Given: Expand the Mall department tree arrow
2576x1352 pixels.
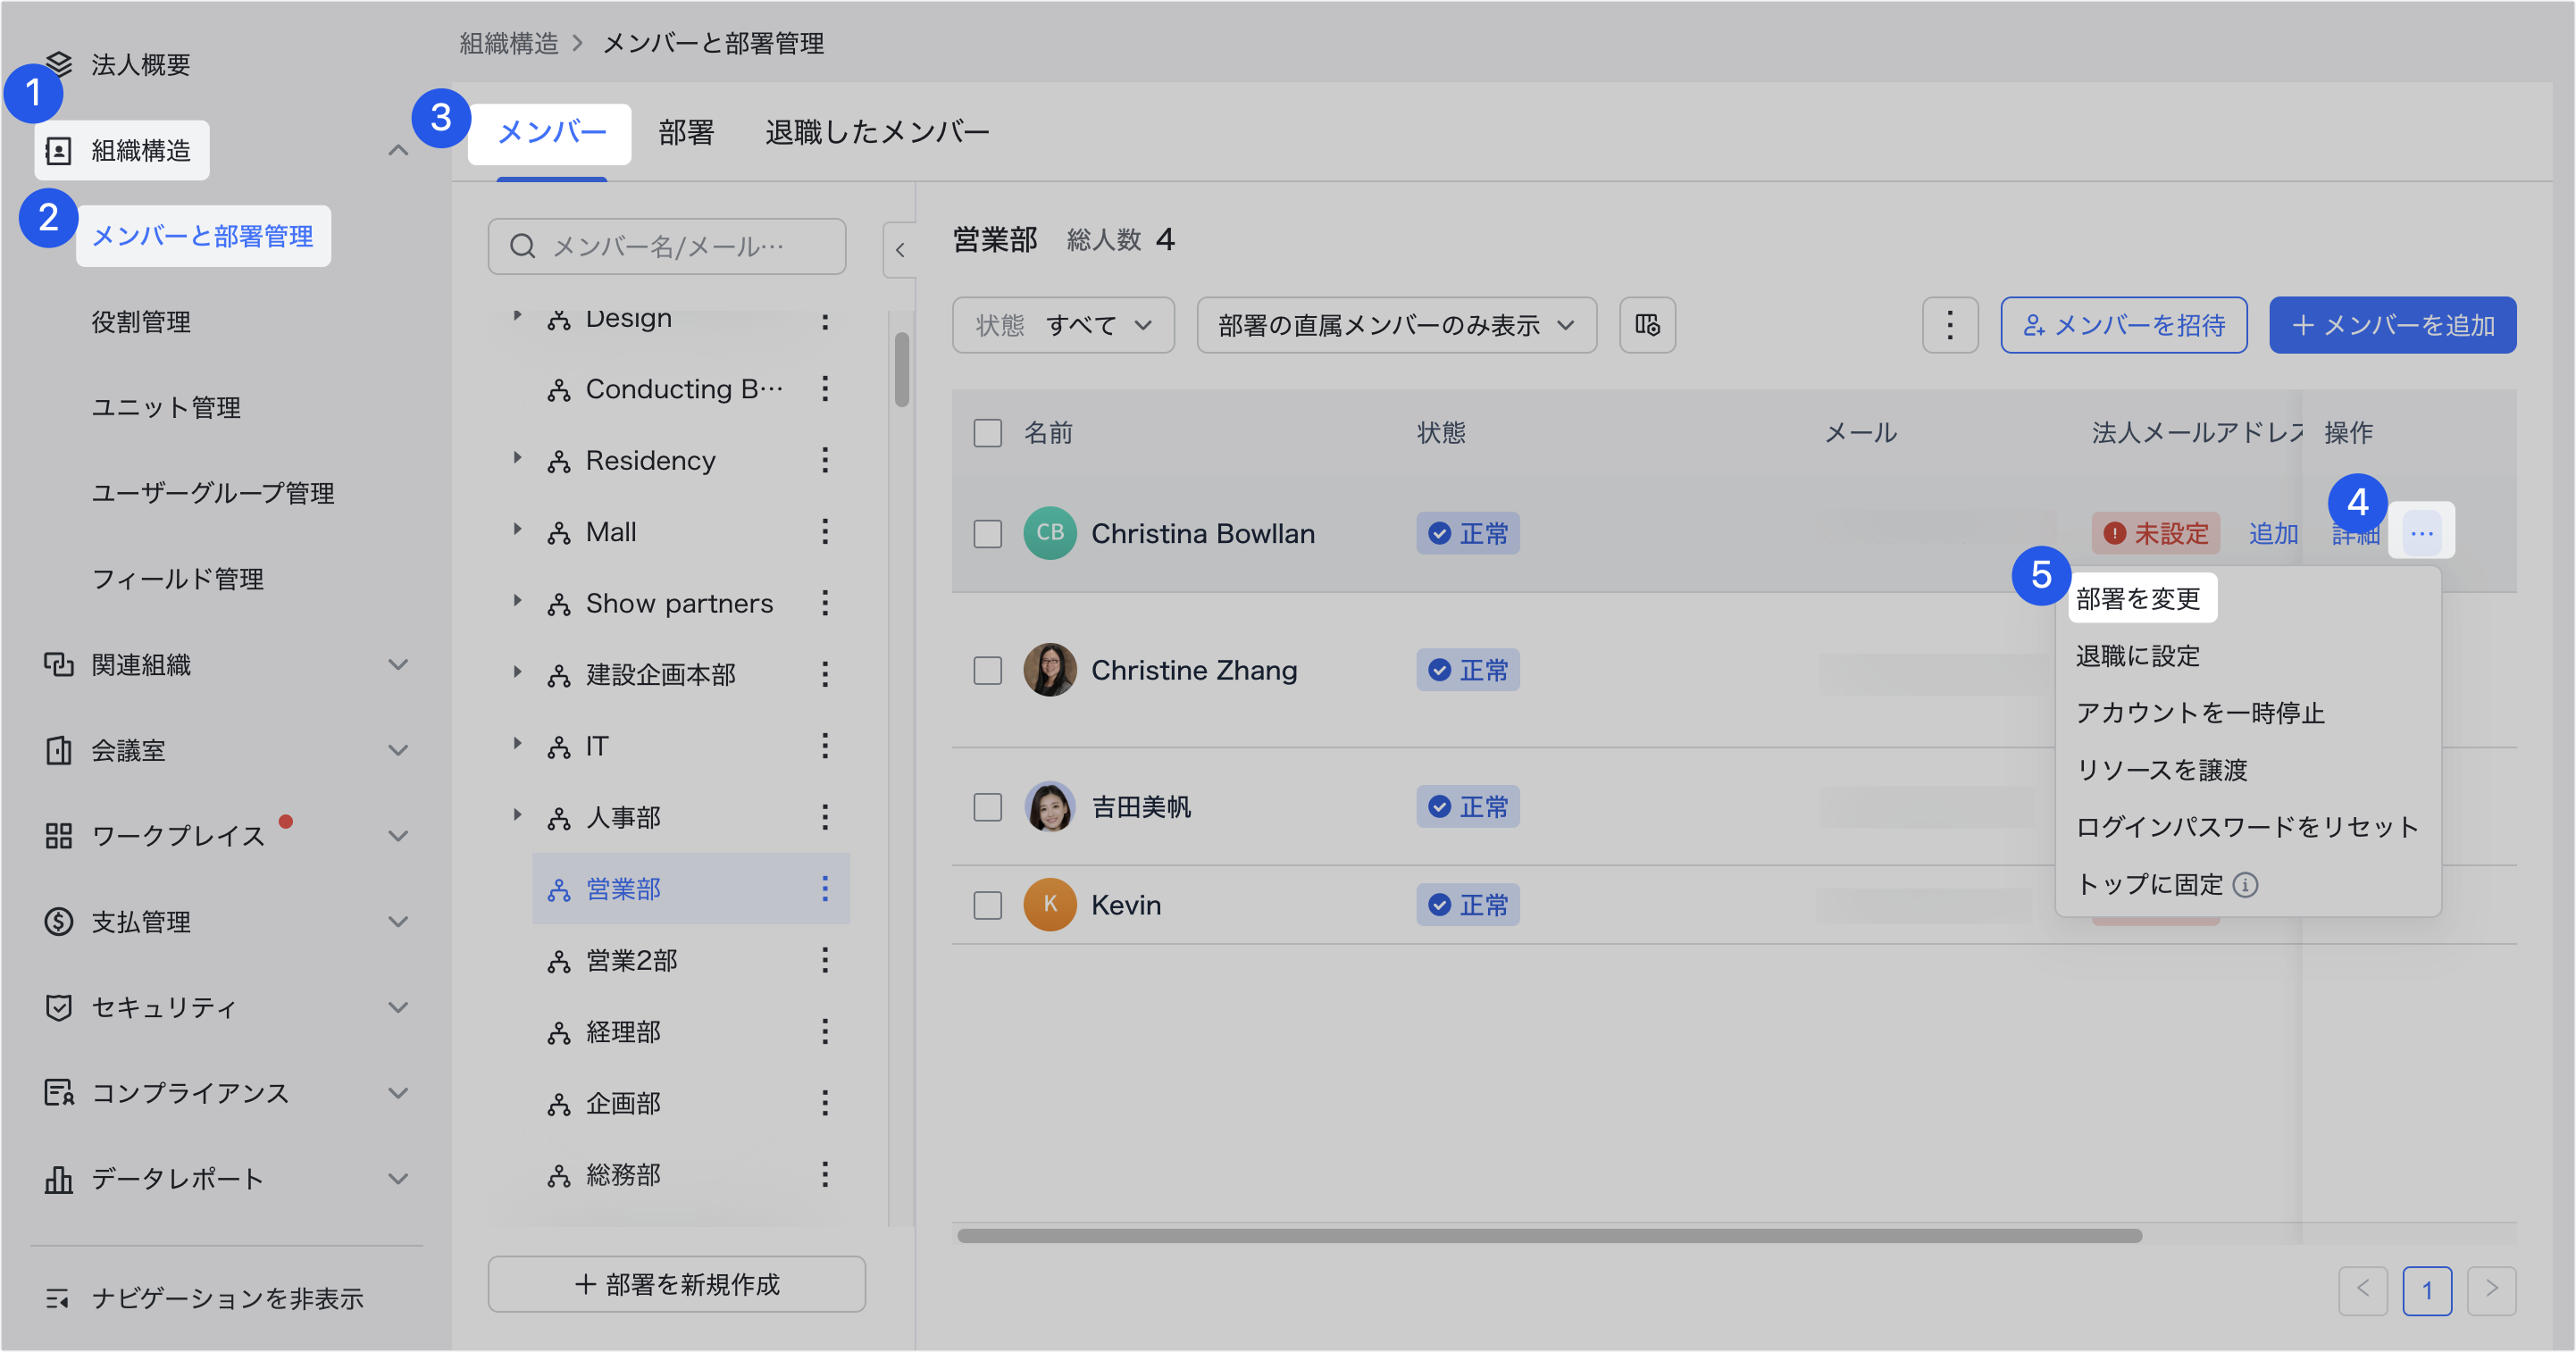Looking at the screenshot, I should point(517,529).
